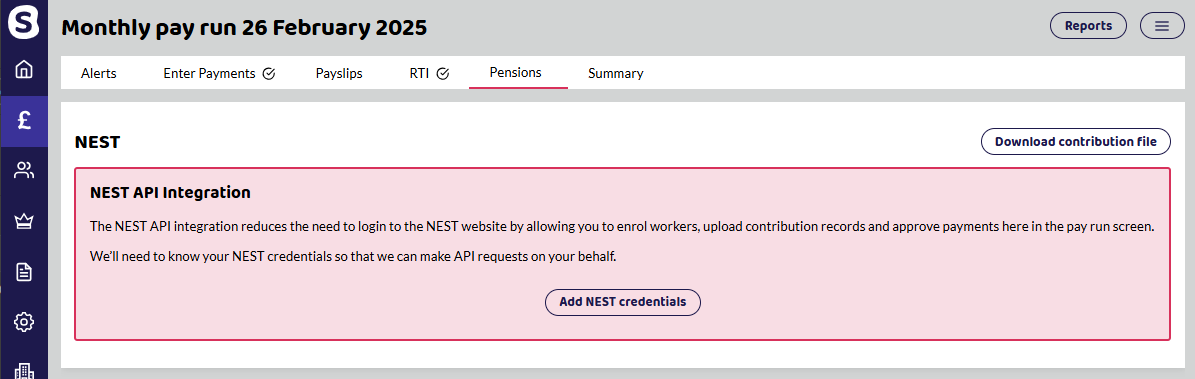Click Download contribution file button
1195x379 pixels.
1075,142
